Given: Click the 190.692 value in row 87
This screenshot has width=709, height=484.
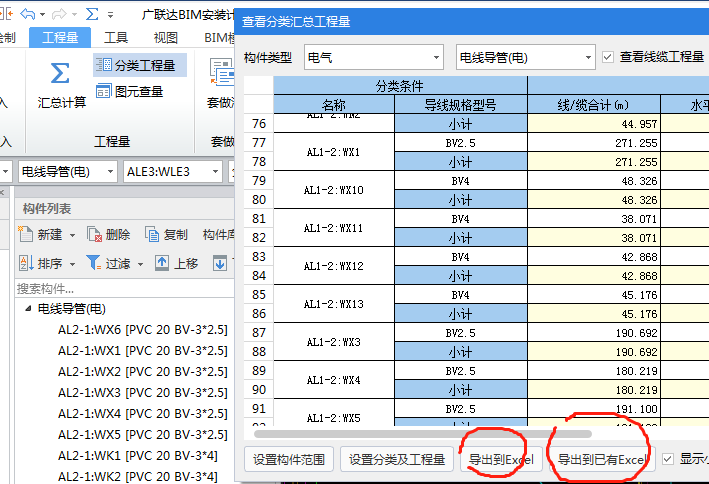Looking at the screenshot, I should click(636, 333).
